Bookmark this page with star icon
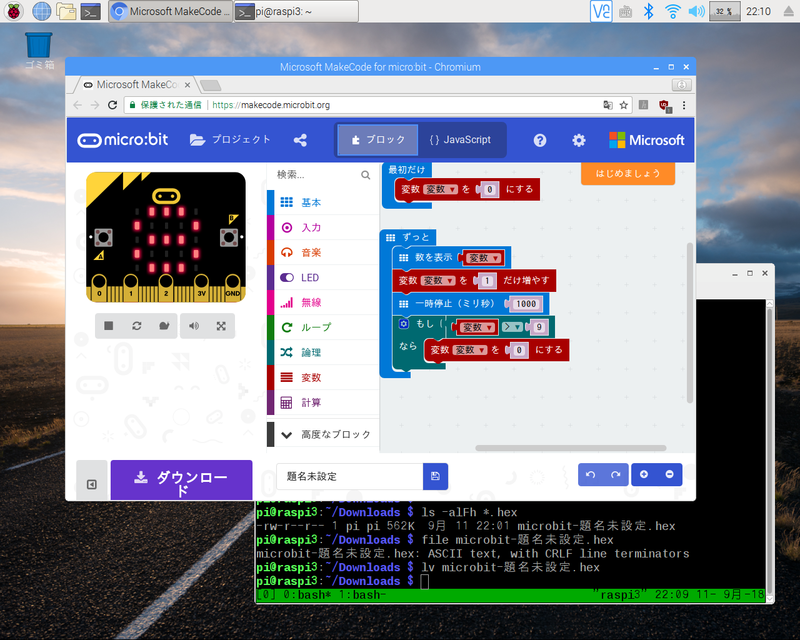 [623, 105]
